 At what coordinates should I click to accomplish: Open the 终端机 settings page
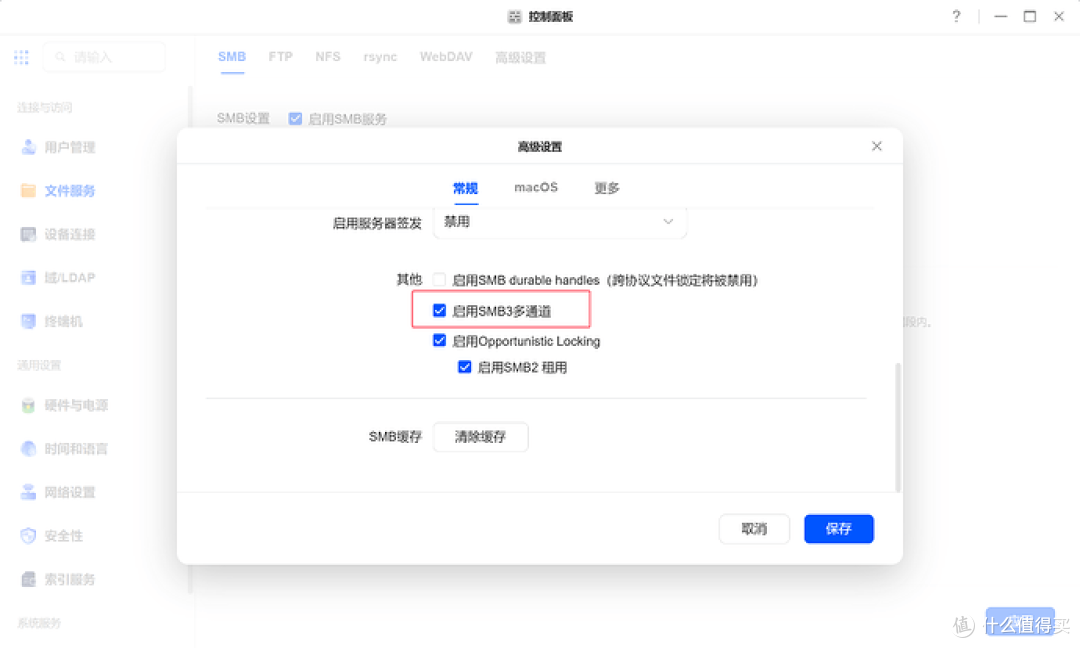click(60, 321)
